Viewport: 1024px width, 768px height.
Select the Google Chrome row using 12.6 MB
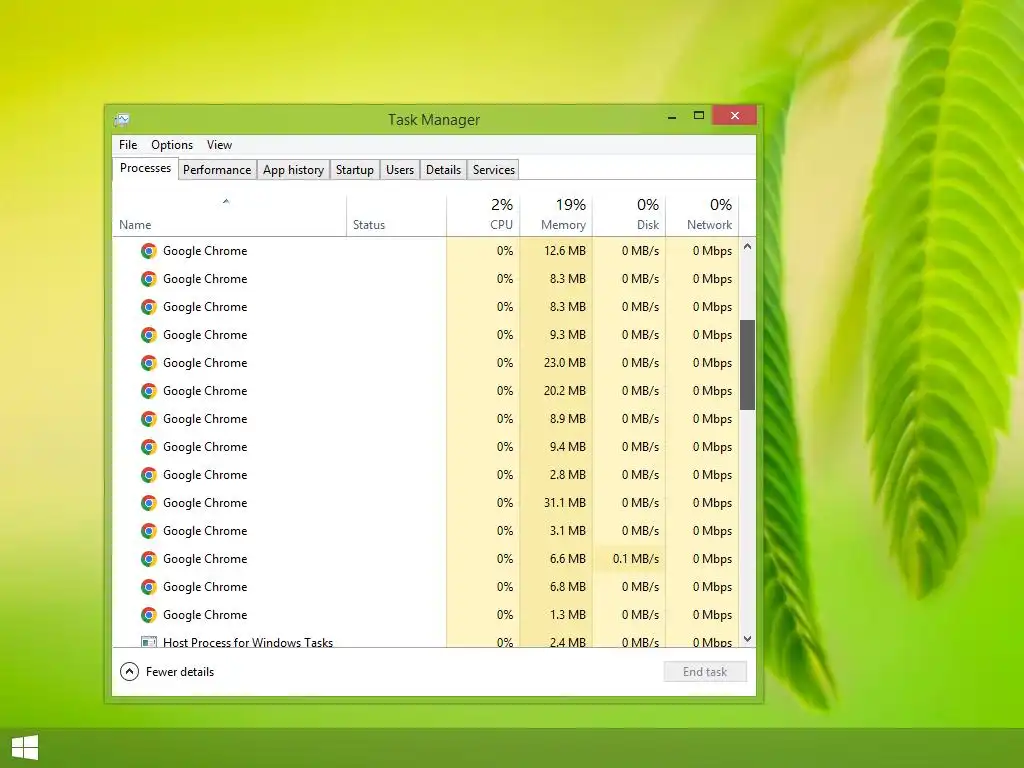pyautogui.click(x=426, y=251)
